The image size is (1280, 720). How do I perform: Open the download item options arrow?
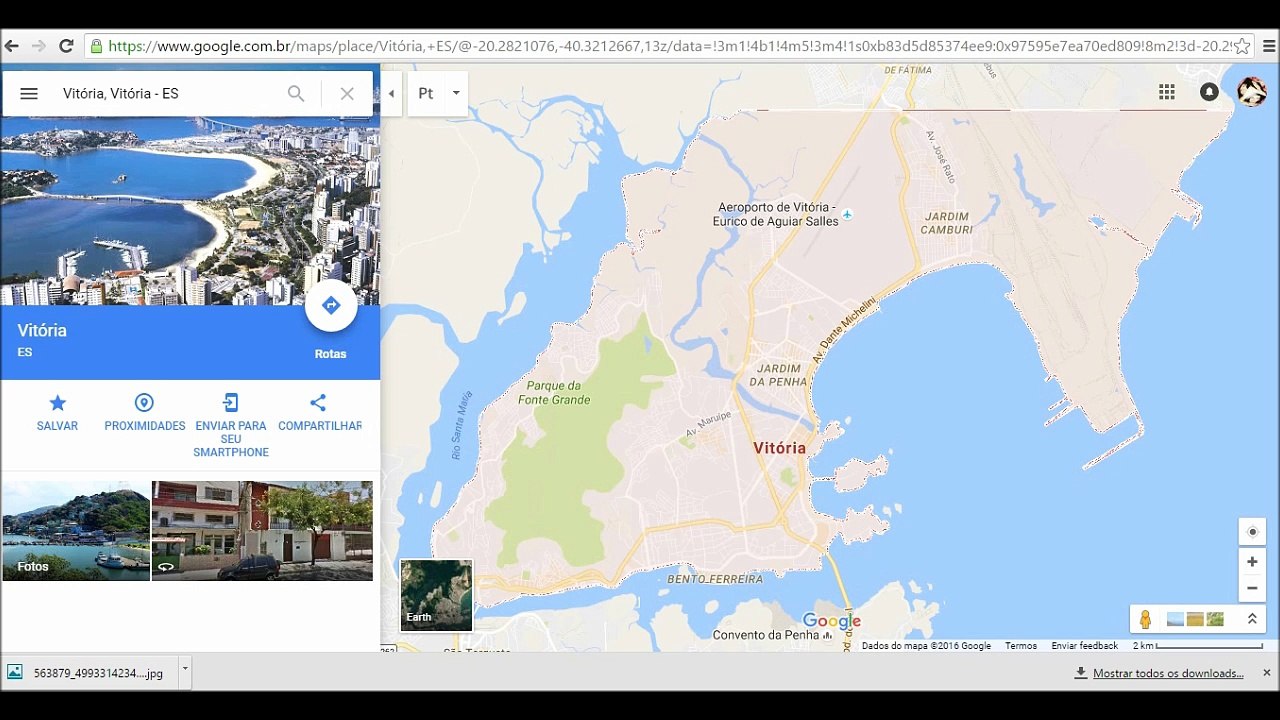coord(185,673)
